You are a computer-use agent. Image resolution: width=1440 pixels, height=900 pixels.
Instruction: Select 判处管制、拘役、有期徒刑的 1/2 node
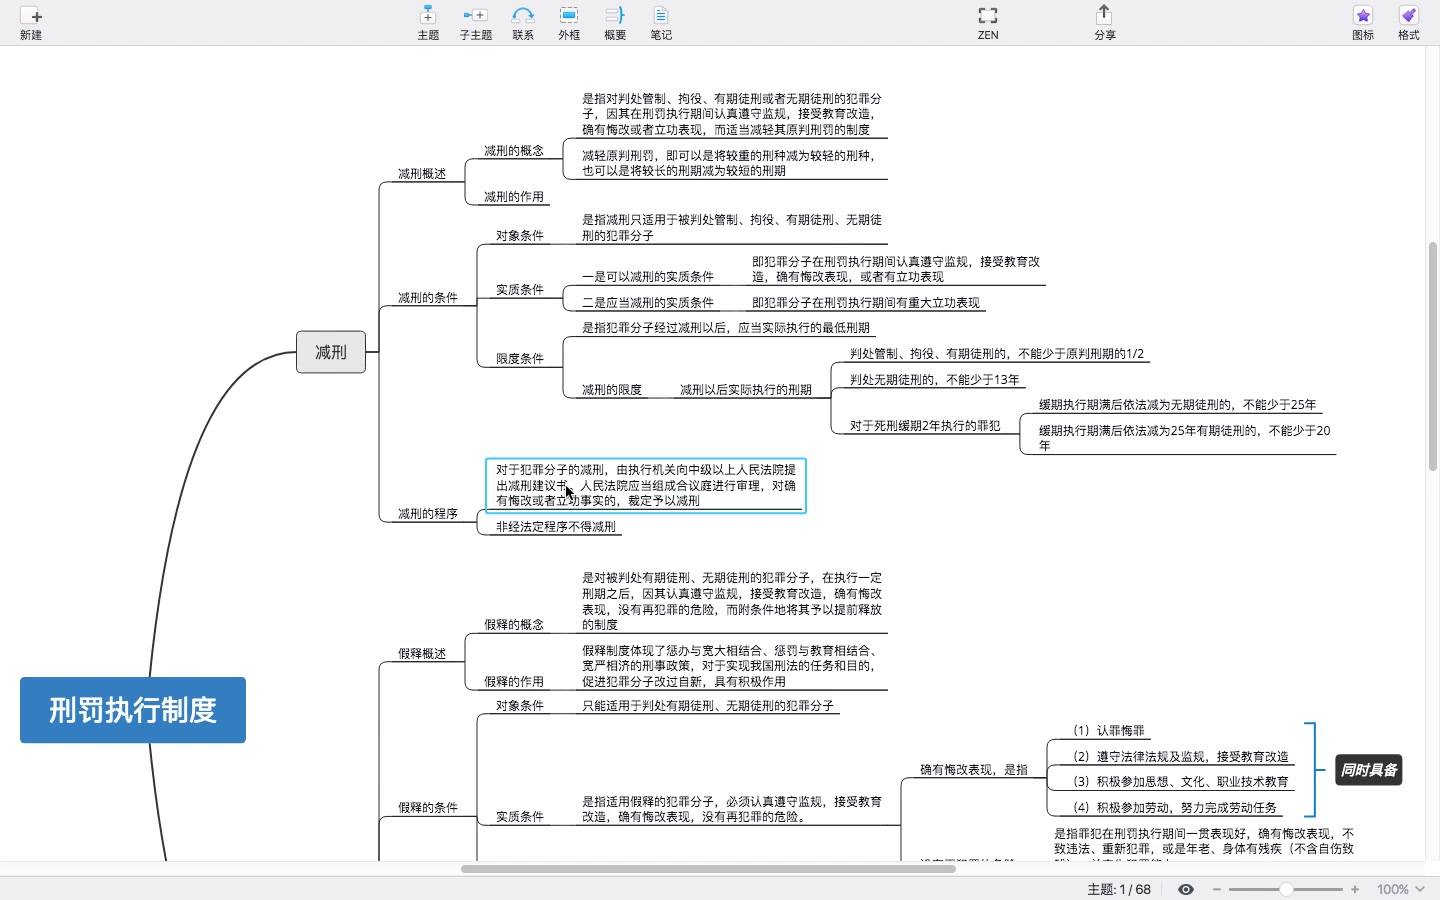pos(997,354)
